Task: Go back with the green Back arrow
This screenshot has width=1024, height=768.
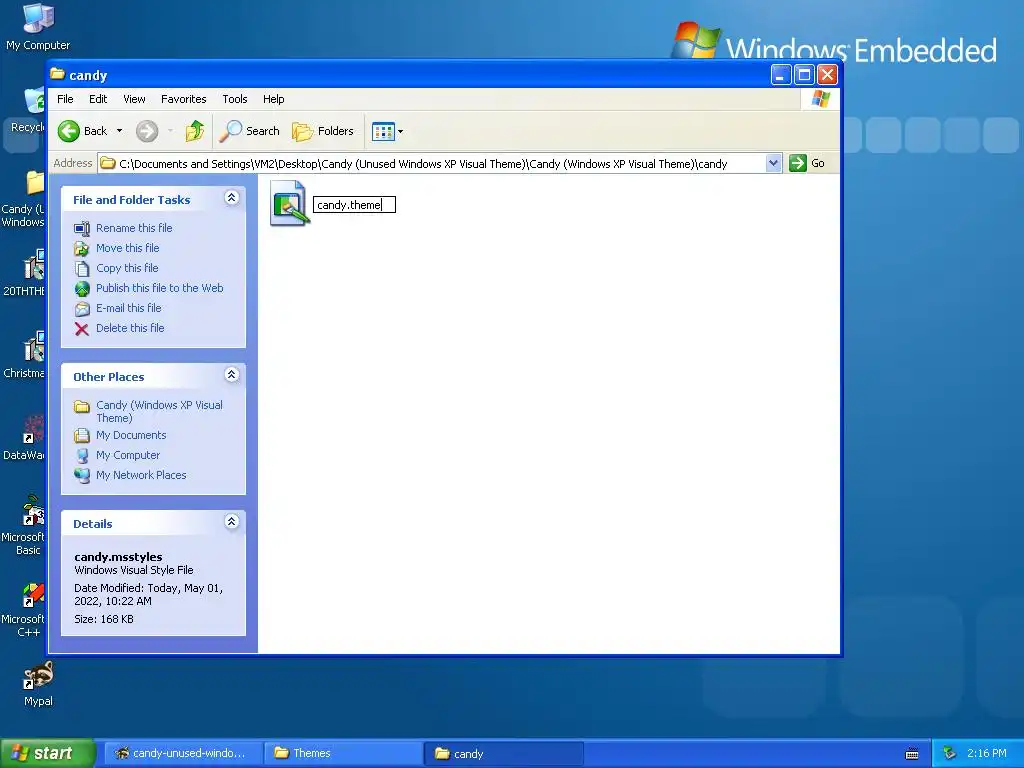Action: coord(82,131)
